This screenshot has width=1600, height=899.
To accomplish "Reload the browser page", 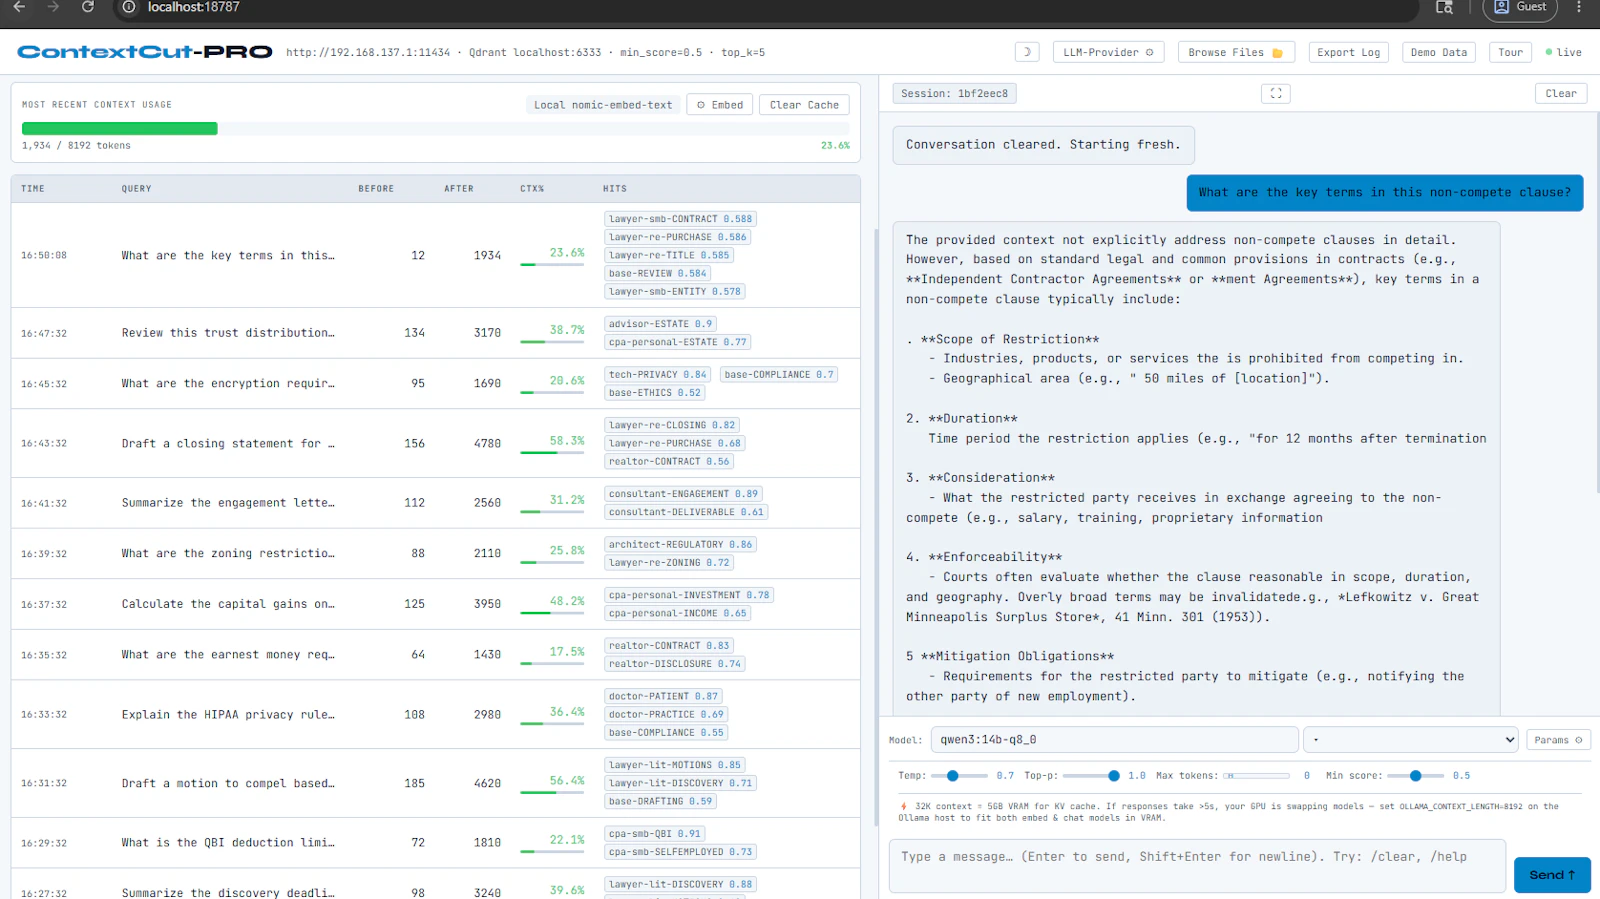I will [x=88, y=7].
